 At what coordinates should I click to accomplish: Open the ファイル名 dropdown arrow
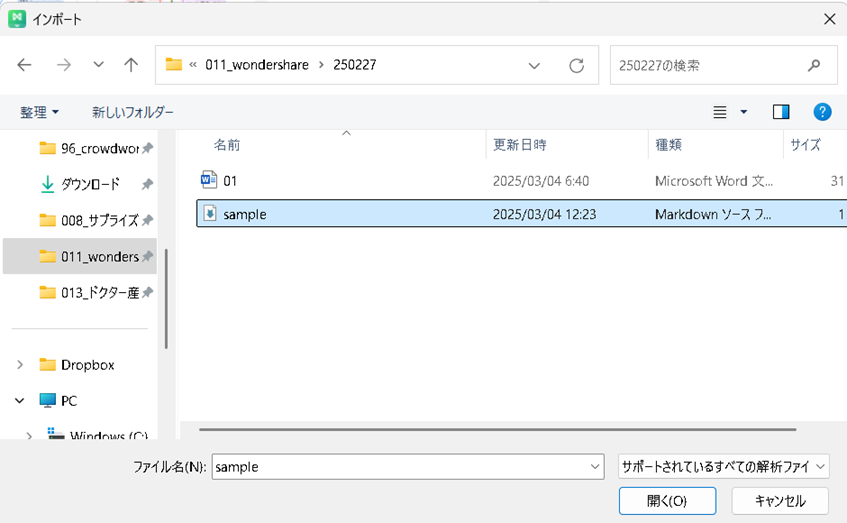coord(595,467)
